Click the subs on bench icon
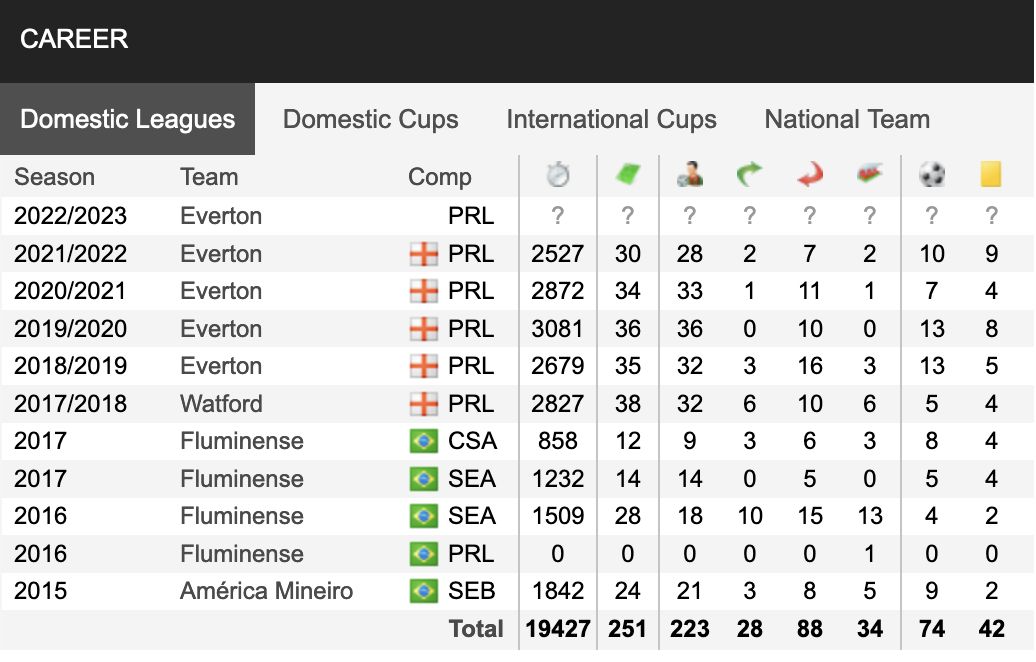Screen dimensions: 1036x662 (x=870, y=175)
